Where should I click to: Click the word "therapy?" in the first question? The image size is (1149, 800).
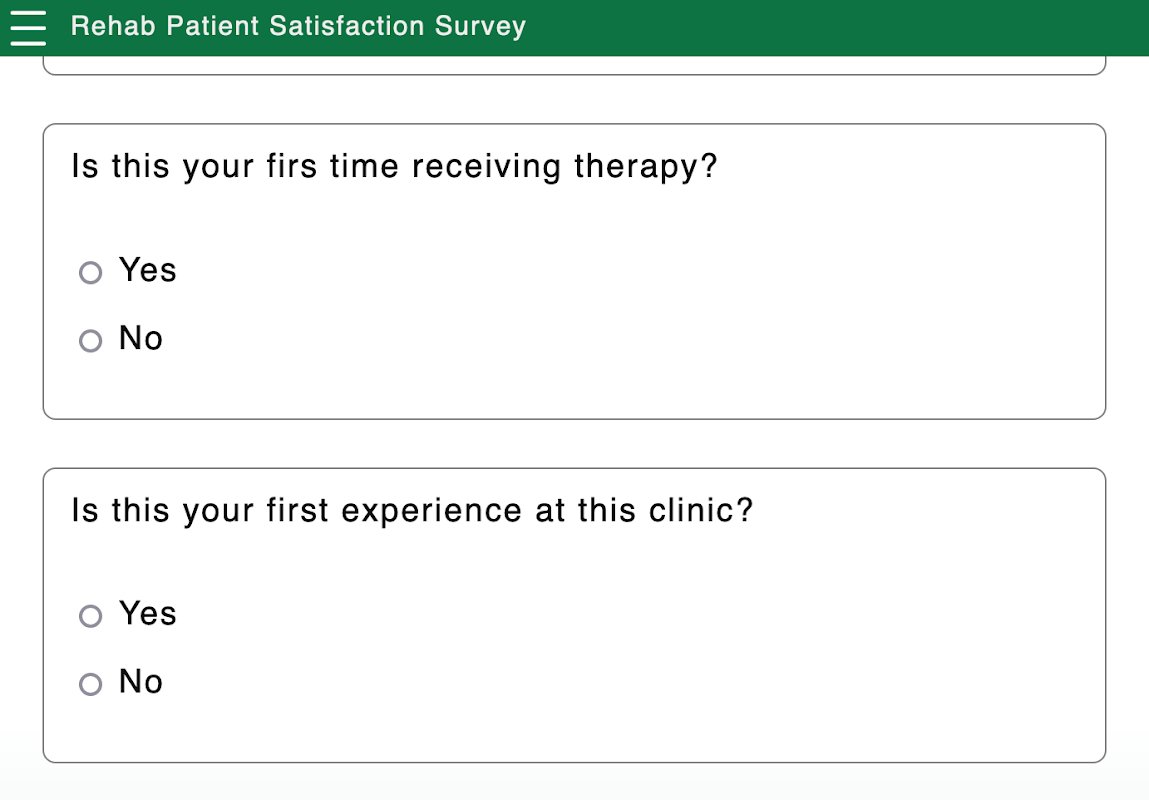pyautogui.click(x=646, y=167)
